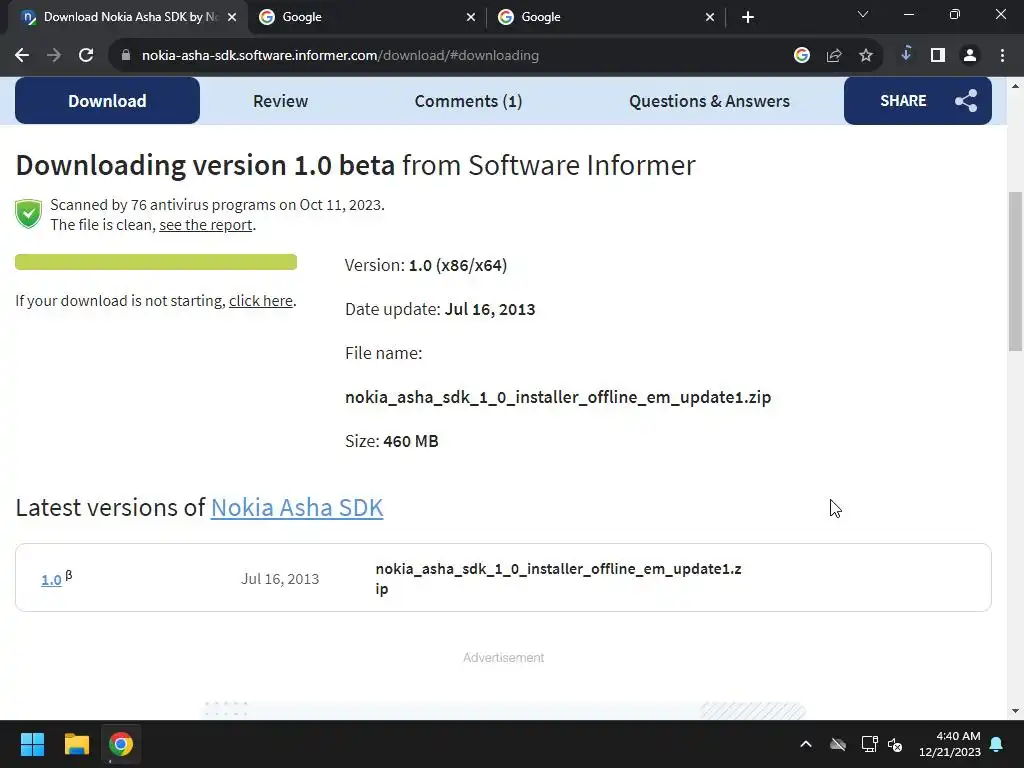Viewport: 1024px width, 768px height.
Task: Close the first Google tab
Action: point(471,17)
